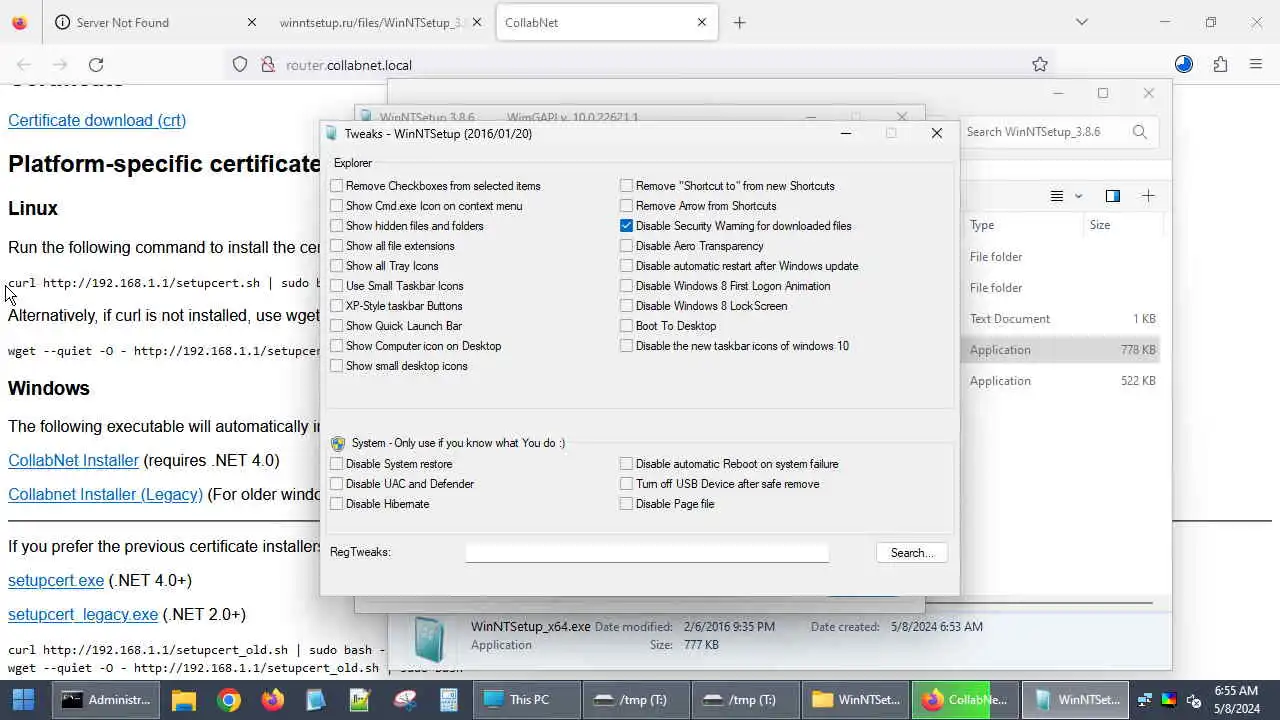
Task: Open the Notepad++ taskbar icon
Action: point(360,700)
